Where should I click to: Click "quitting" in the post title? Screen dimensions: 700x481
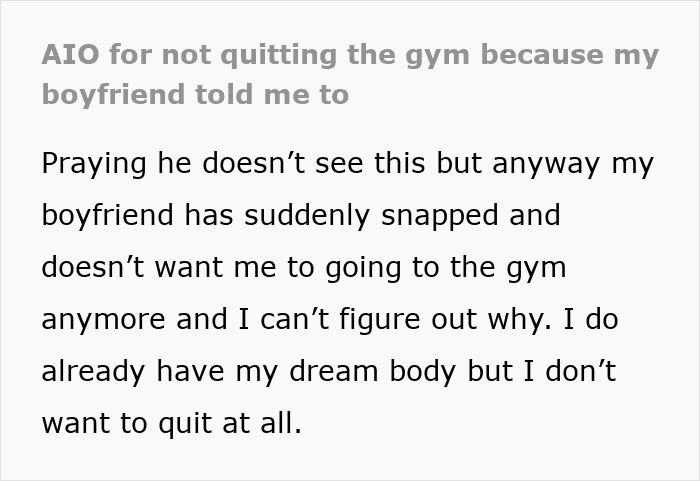[279, 57]
